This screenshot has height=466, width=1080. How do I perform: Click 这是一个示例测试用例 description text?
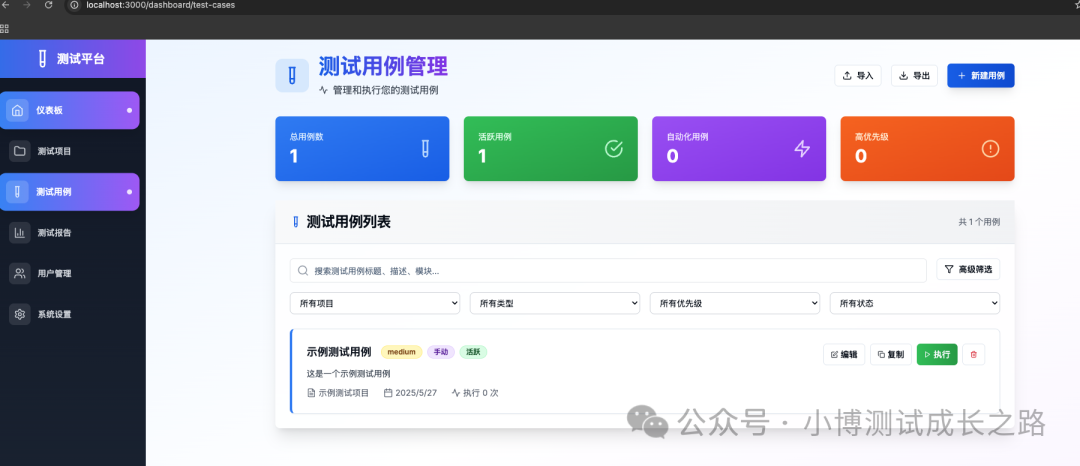tap(349, 374)
